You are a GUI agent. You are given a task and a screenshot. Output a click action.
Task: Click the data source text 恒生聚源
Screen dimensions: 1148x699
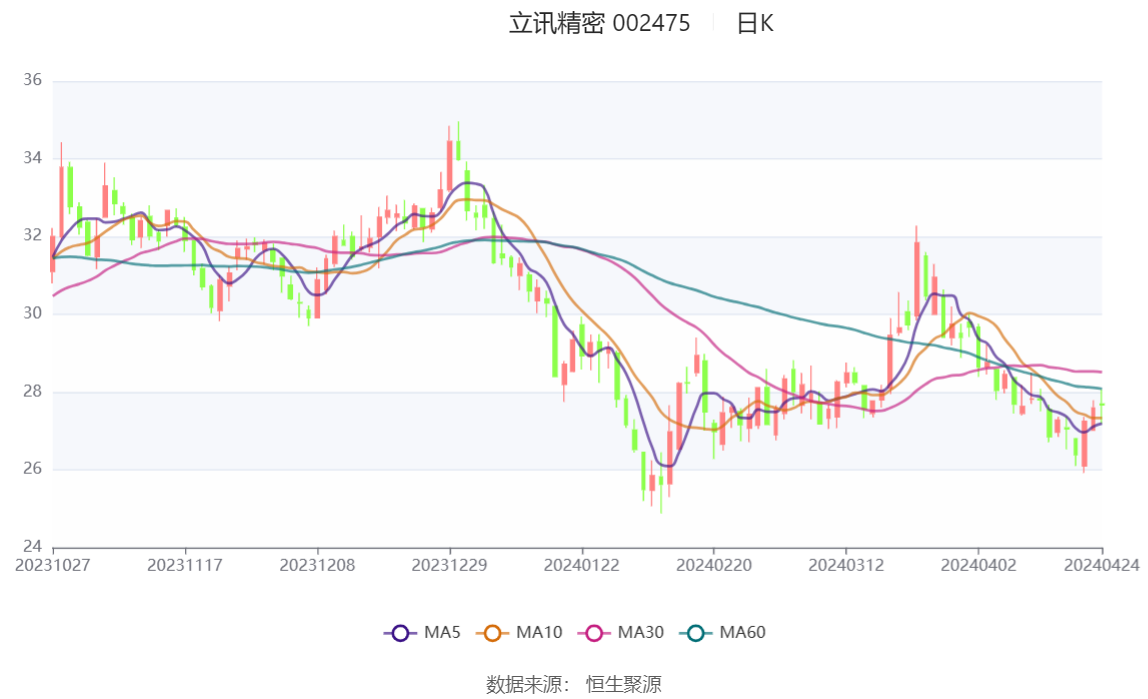tap(624, 685)
